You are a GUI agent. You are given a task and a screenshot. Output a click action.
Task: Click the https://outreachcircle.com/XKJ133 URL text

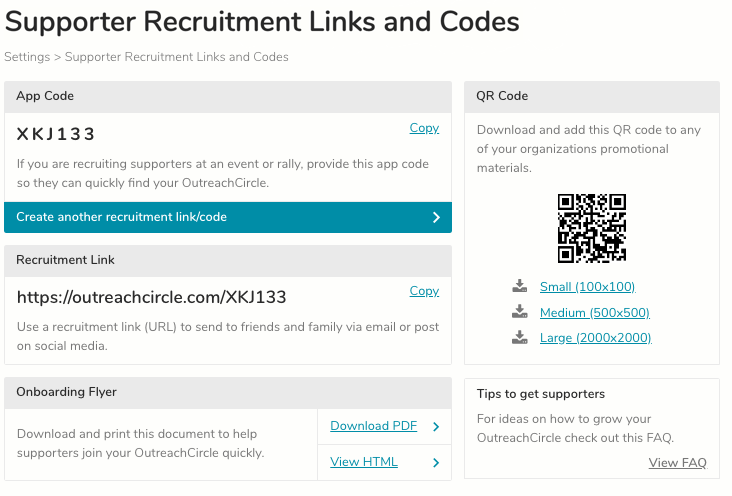pyautogui.click(x=151, y=297)
